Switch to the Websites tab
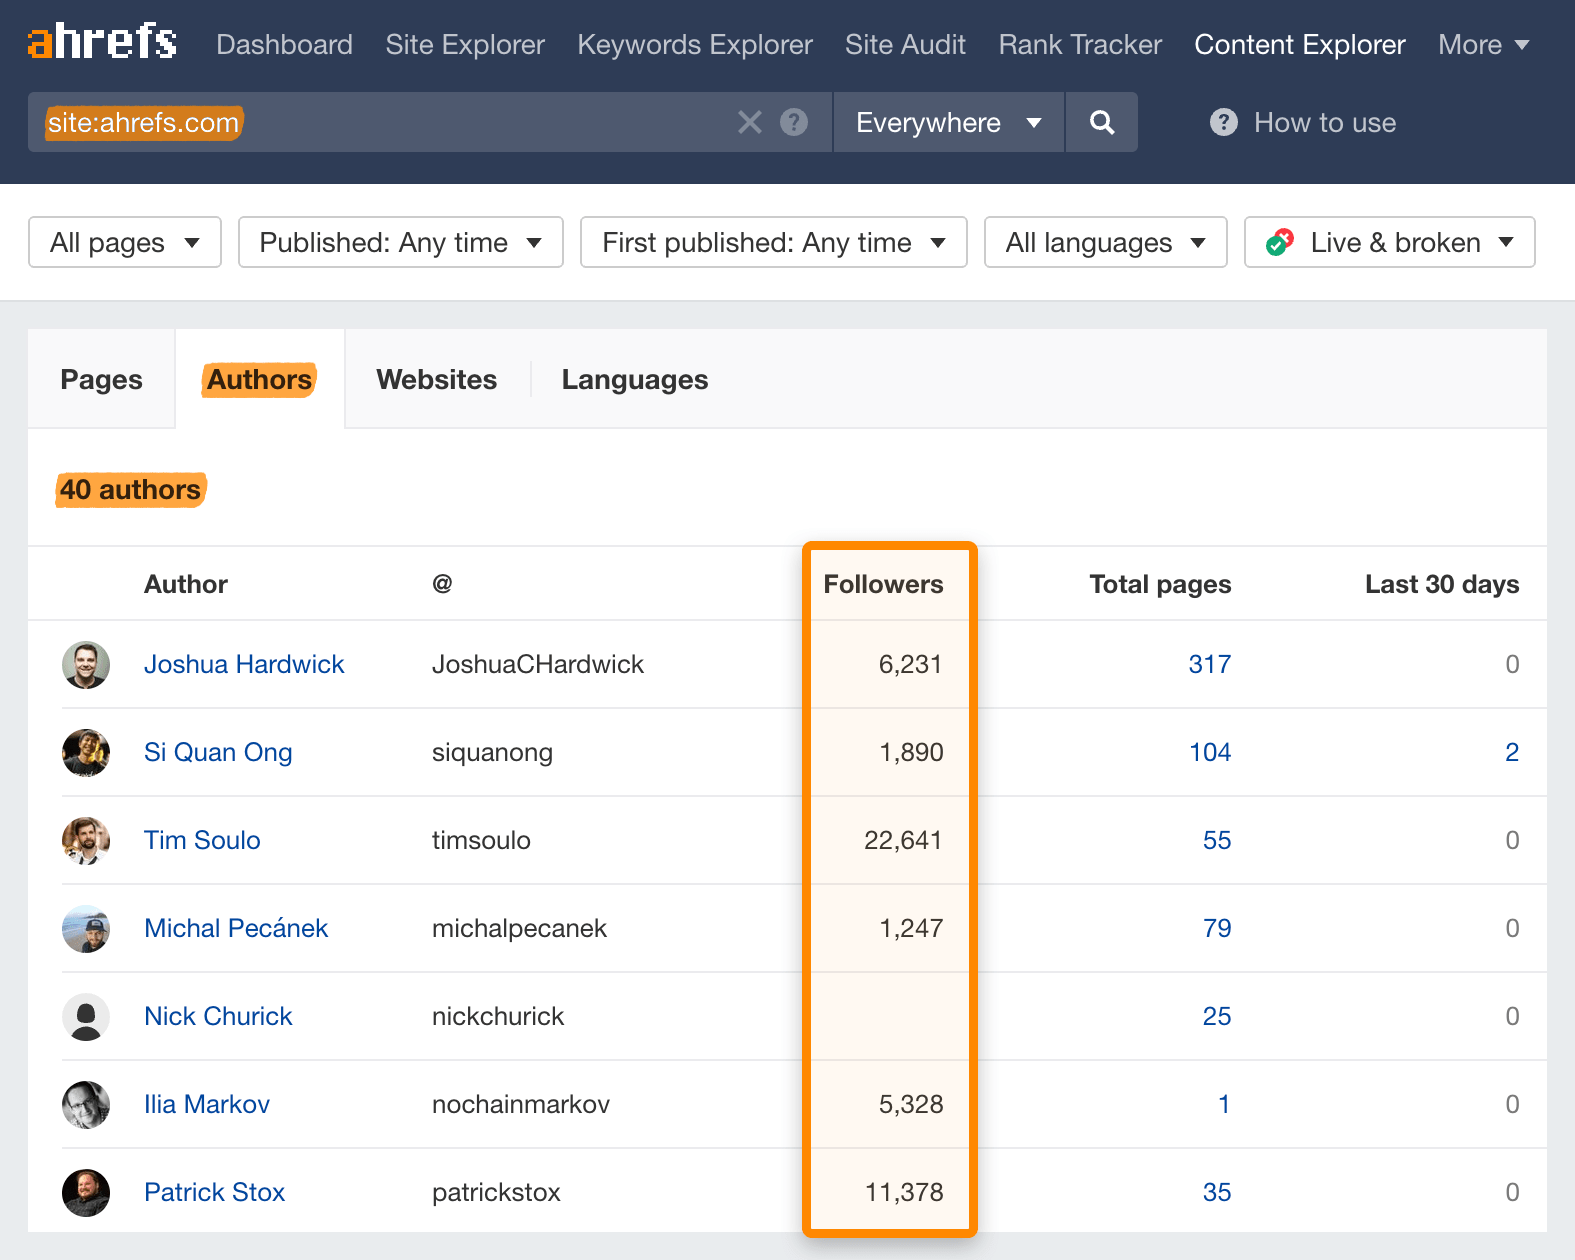Image resolution: width=1575 pixels, height=1260 pixels. [436, 380]
